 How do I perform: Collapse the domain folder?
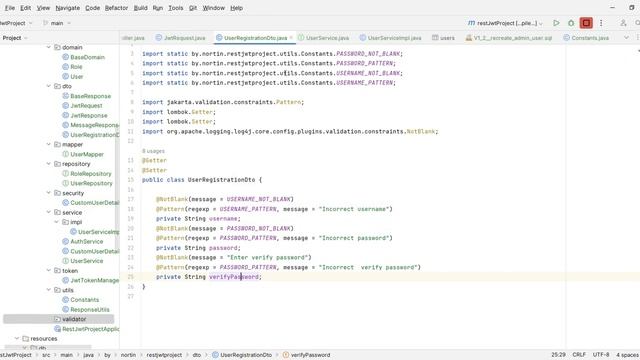pyautogui.click(x=49, y=47)
